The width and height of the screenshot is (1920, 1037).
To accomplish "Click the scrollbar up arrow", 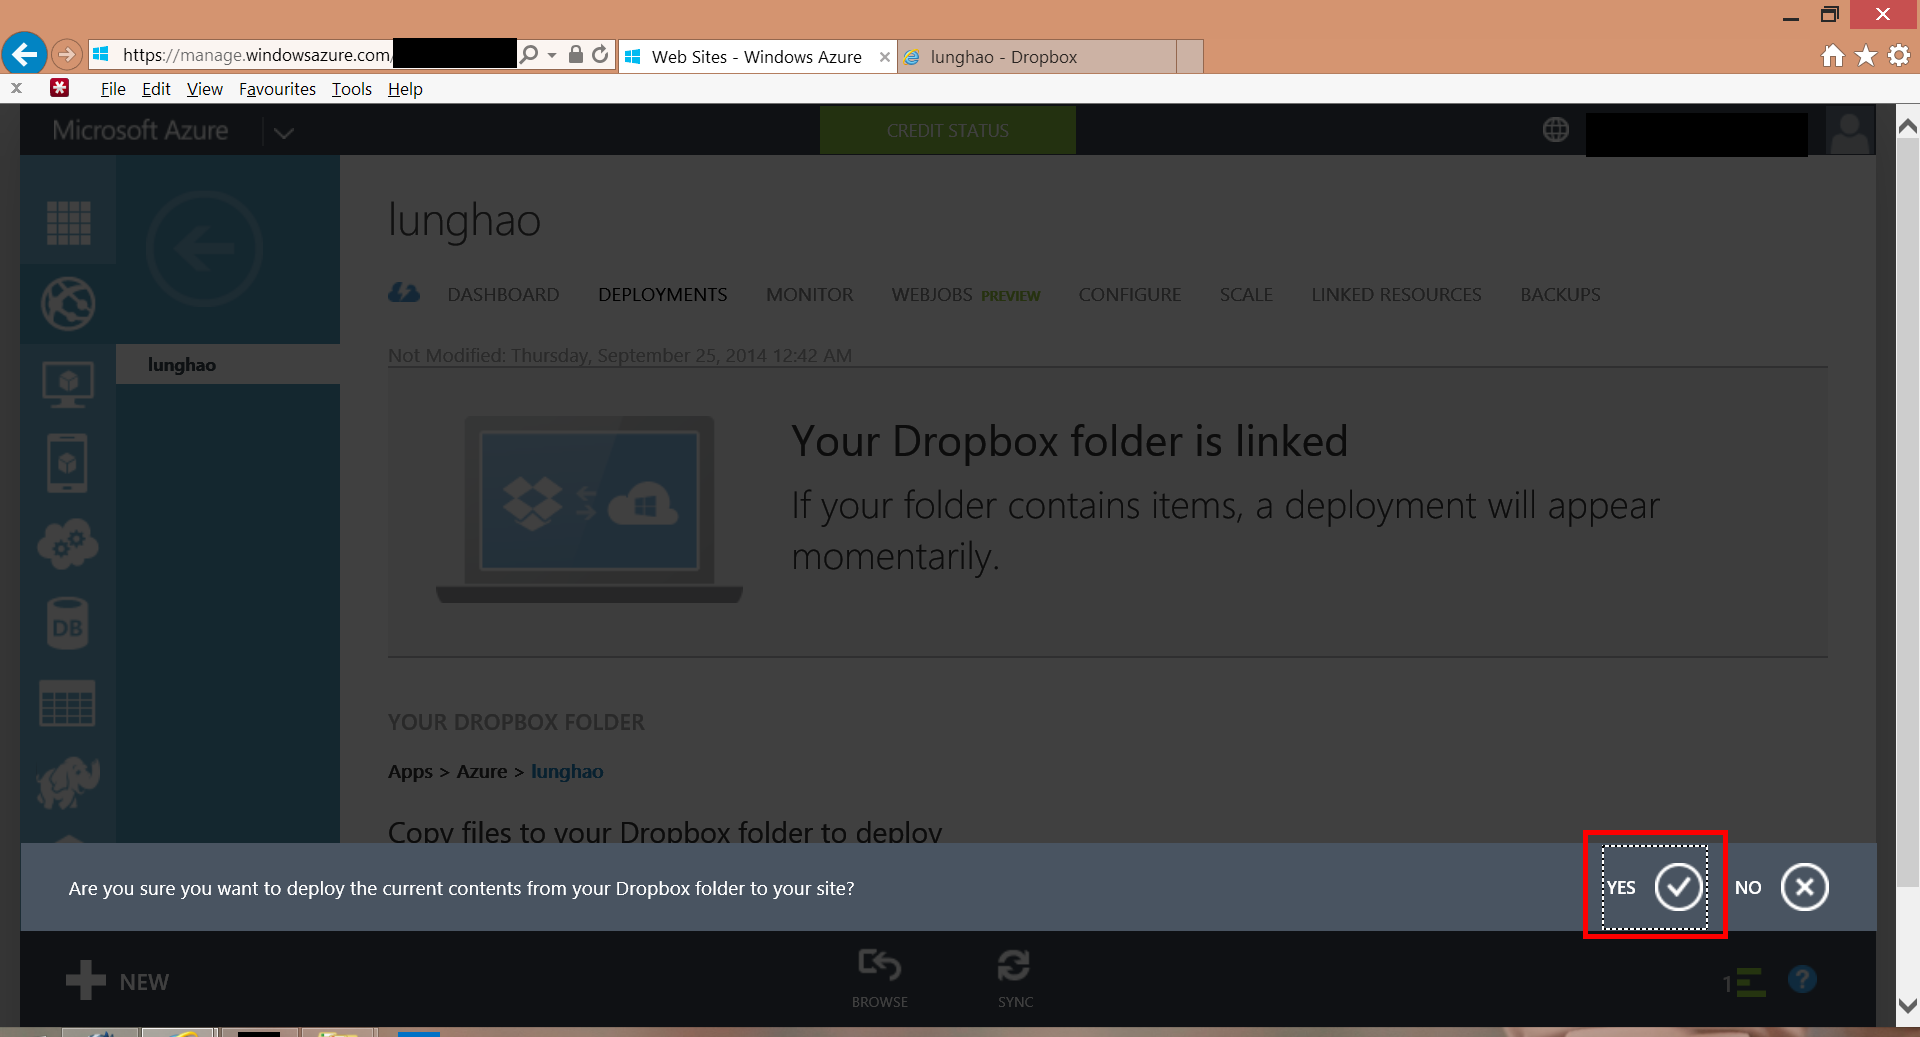I will coord(1908,126).
